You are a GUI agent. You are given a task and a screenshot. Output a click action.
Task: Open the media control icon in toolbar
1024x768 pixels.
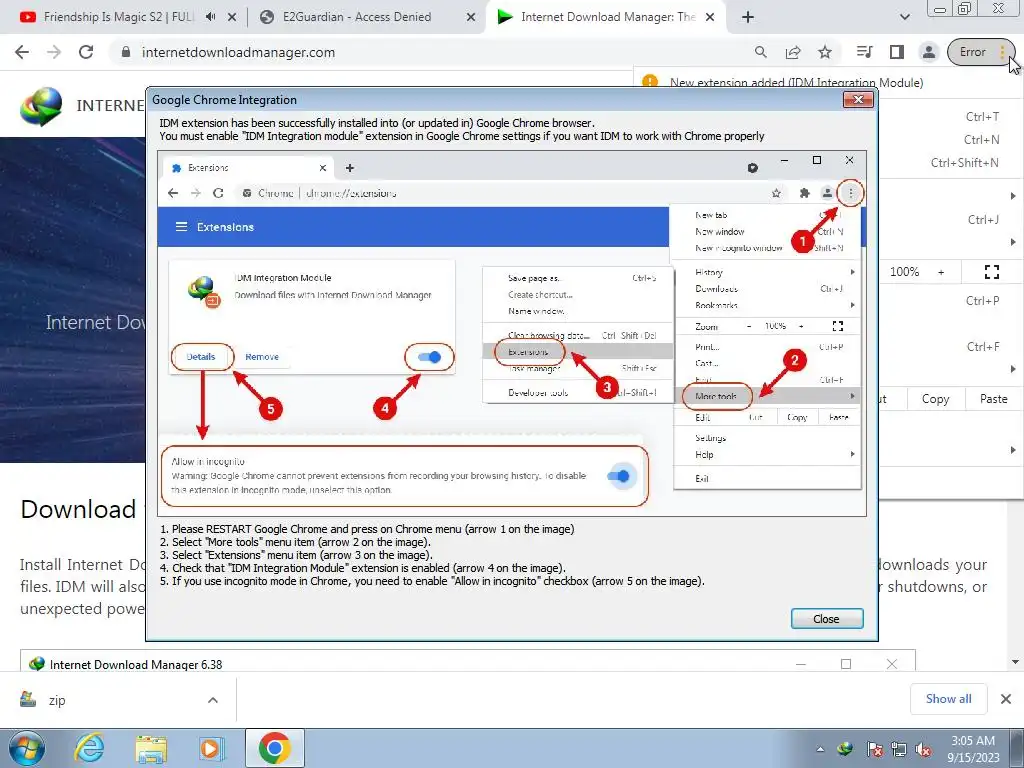point(865,52)
